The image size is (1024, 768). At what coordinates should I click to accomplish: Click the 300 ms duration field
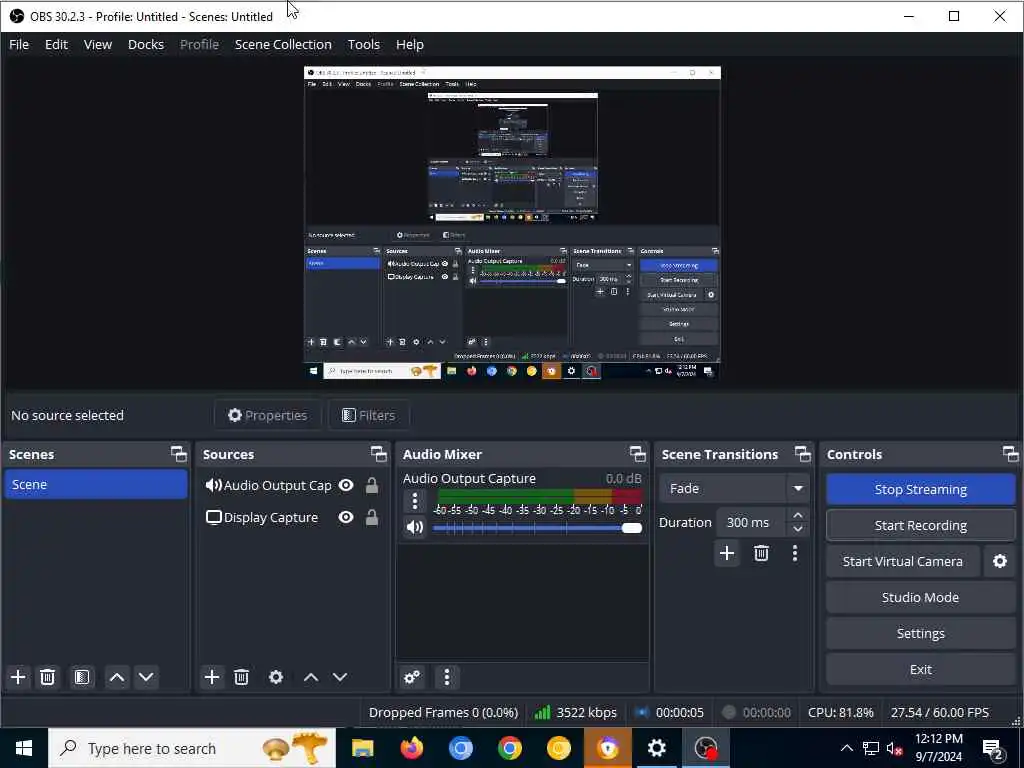[751, 522]
